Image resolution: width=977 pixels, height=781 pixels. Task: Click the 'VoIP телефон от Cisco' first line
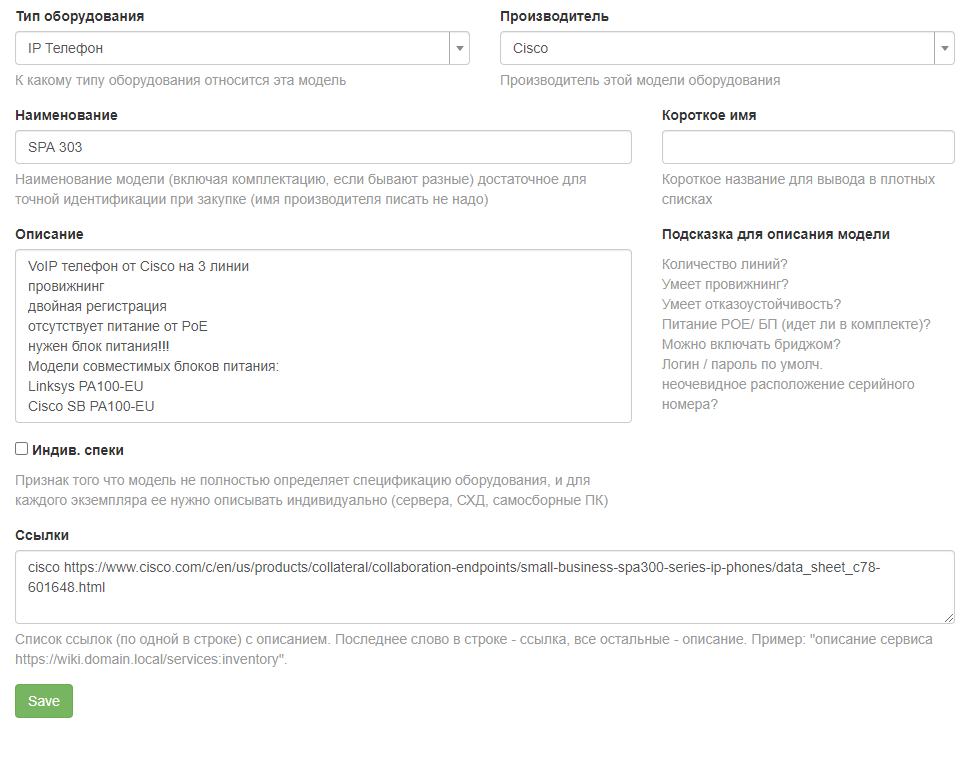138,266
